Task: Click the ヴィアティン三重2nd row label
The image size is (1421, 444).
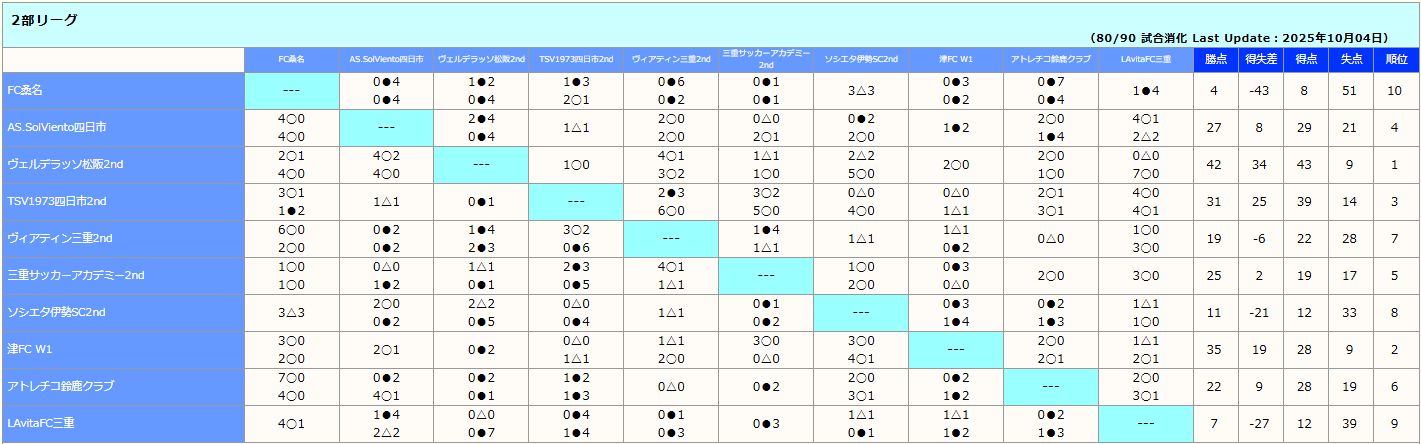Action: [60, 238]
